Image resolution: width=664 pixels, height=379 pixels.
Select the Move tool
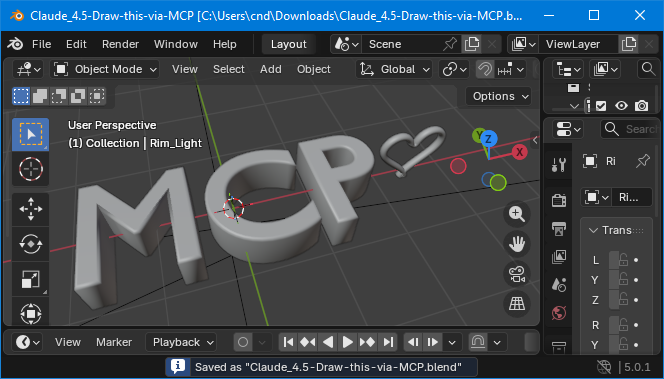pyautogui.click(x=30, y=210)
